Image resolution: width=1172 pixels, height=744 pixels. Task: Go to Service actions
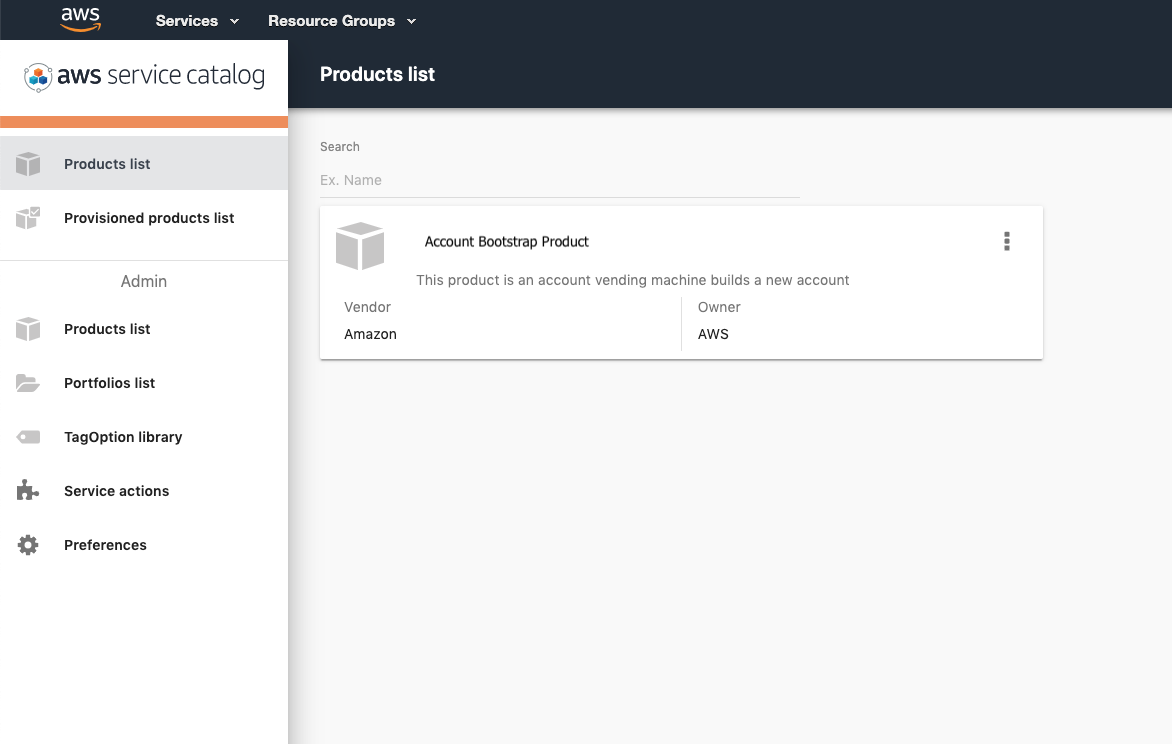tap(144, 491)
